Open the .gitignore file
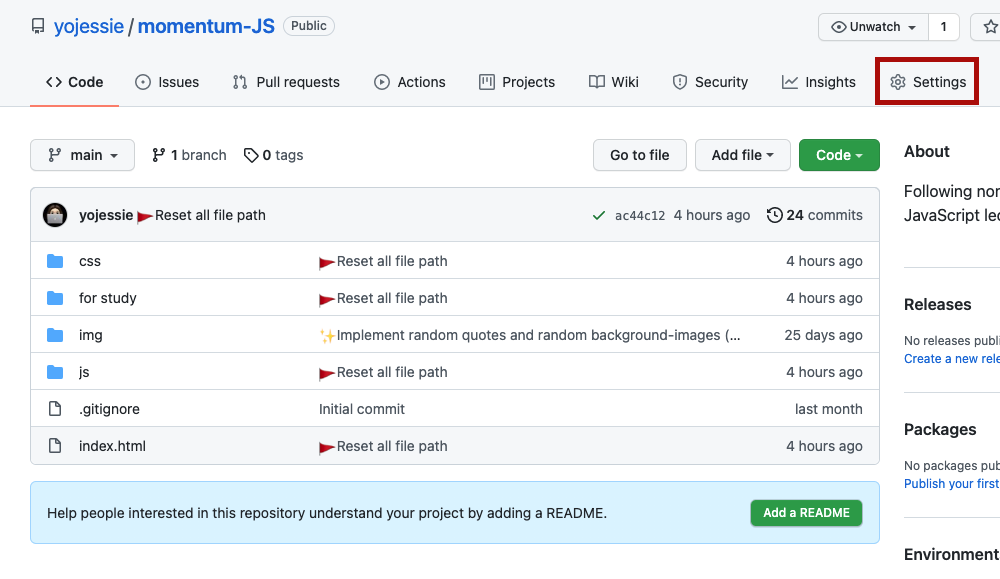The height and width of the screenshot is (579, 1000). point(109,409)
